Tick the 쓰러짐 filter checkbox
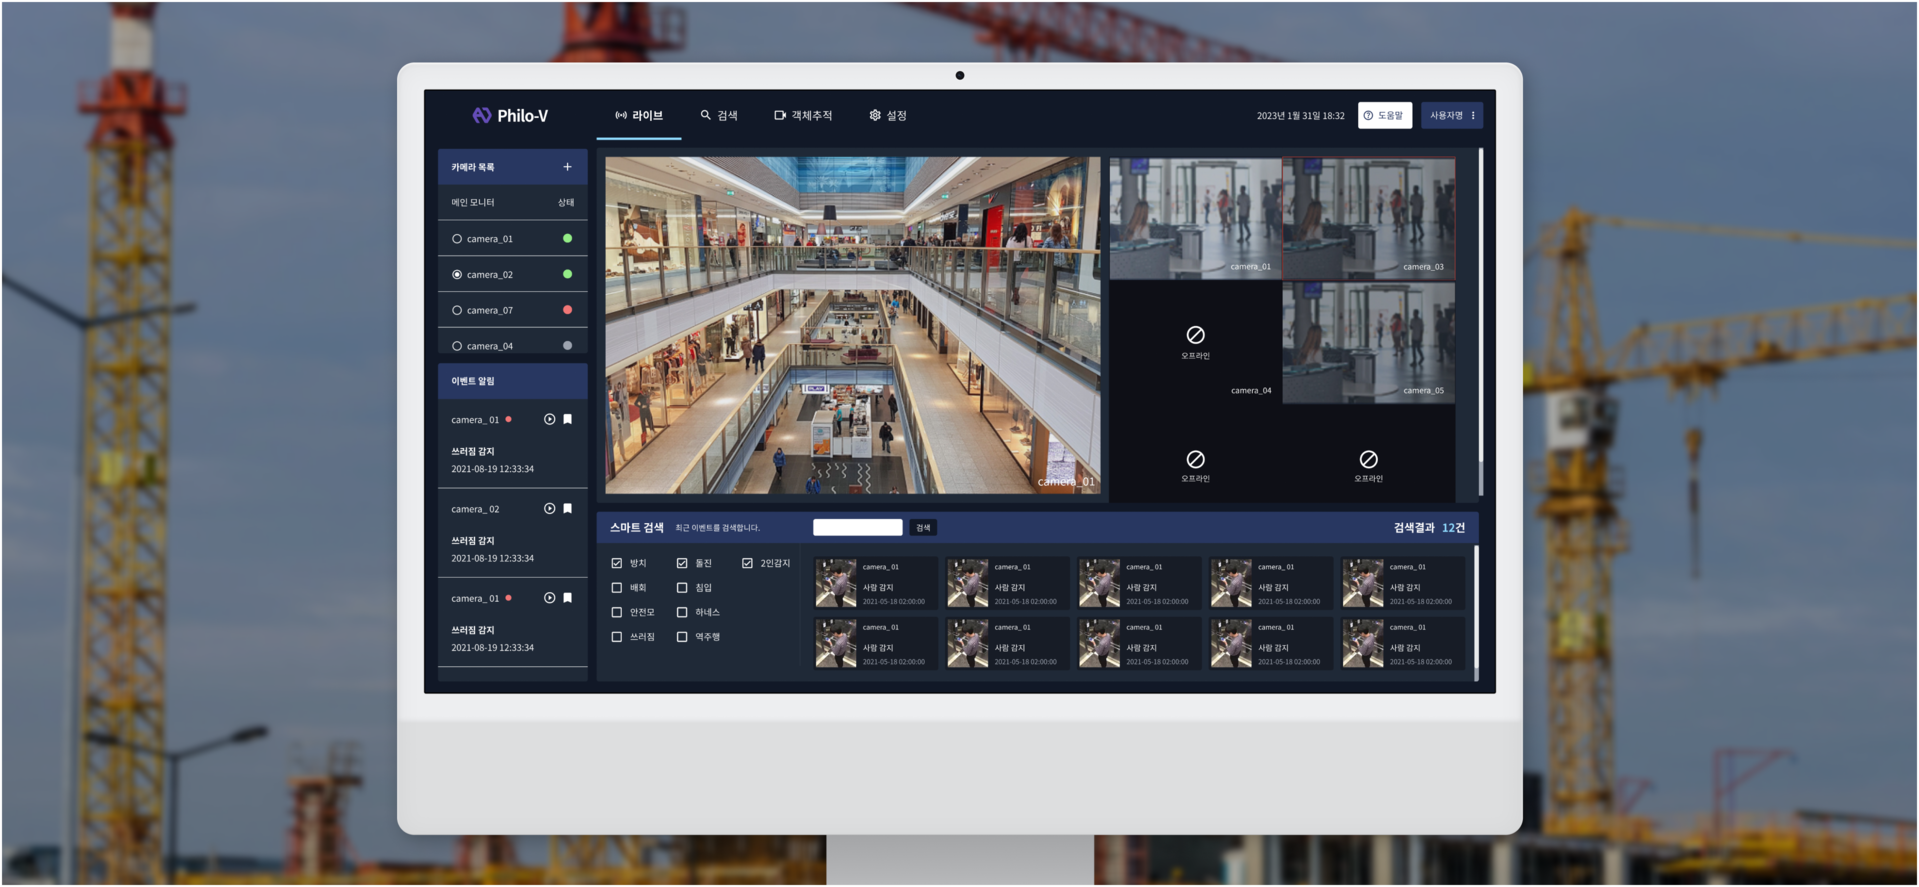Image resolution: width=1919 pixels, height=887 pixels. click(616, 637)
